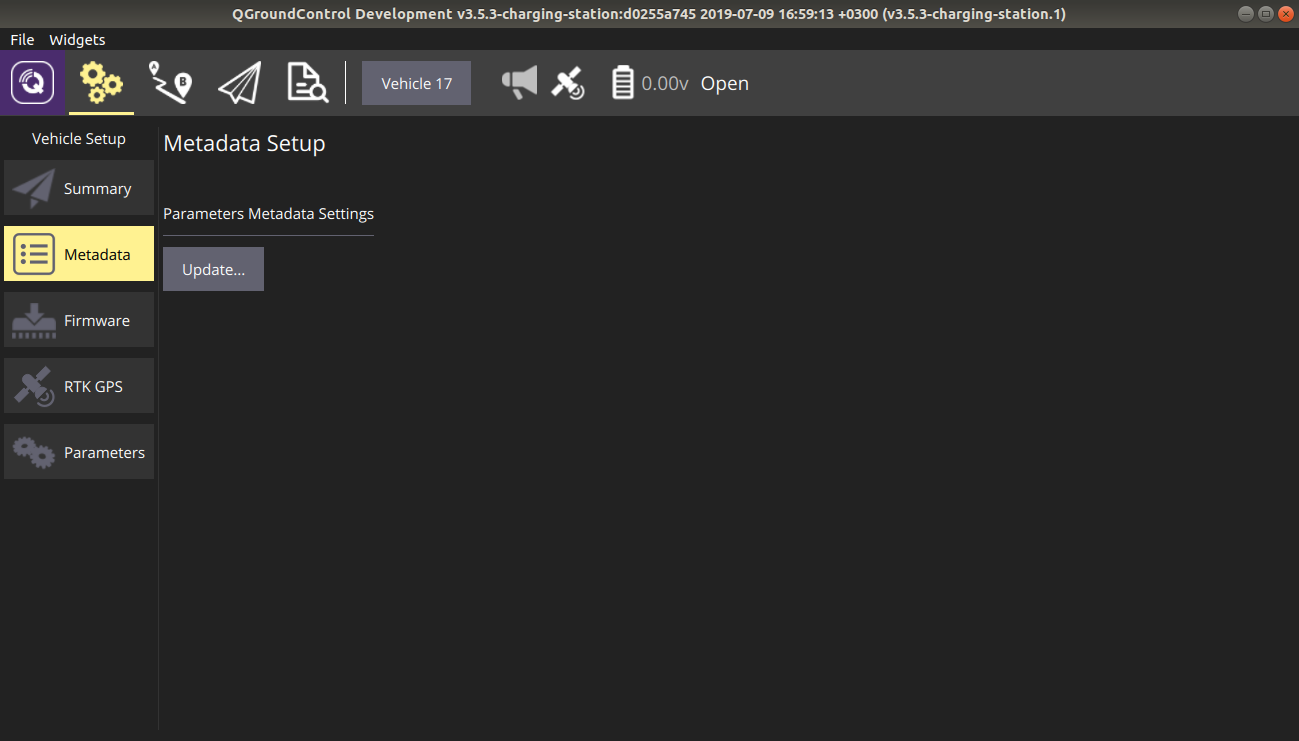The width and height of the screenshot is (1299, 741).
Task: Open the Widgets menu
Action: click(77, 40)
